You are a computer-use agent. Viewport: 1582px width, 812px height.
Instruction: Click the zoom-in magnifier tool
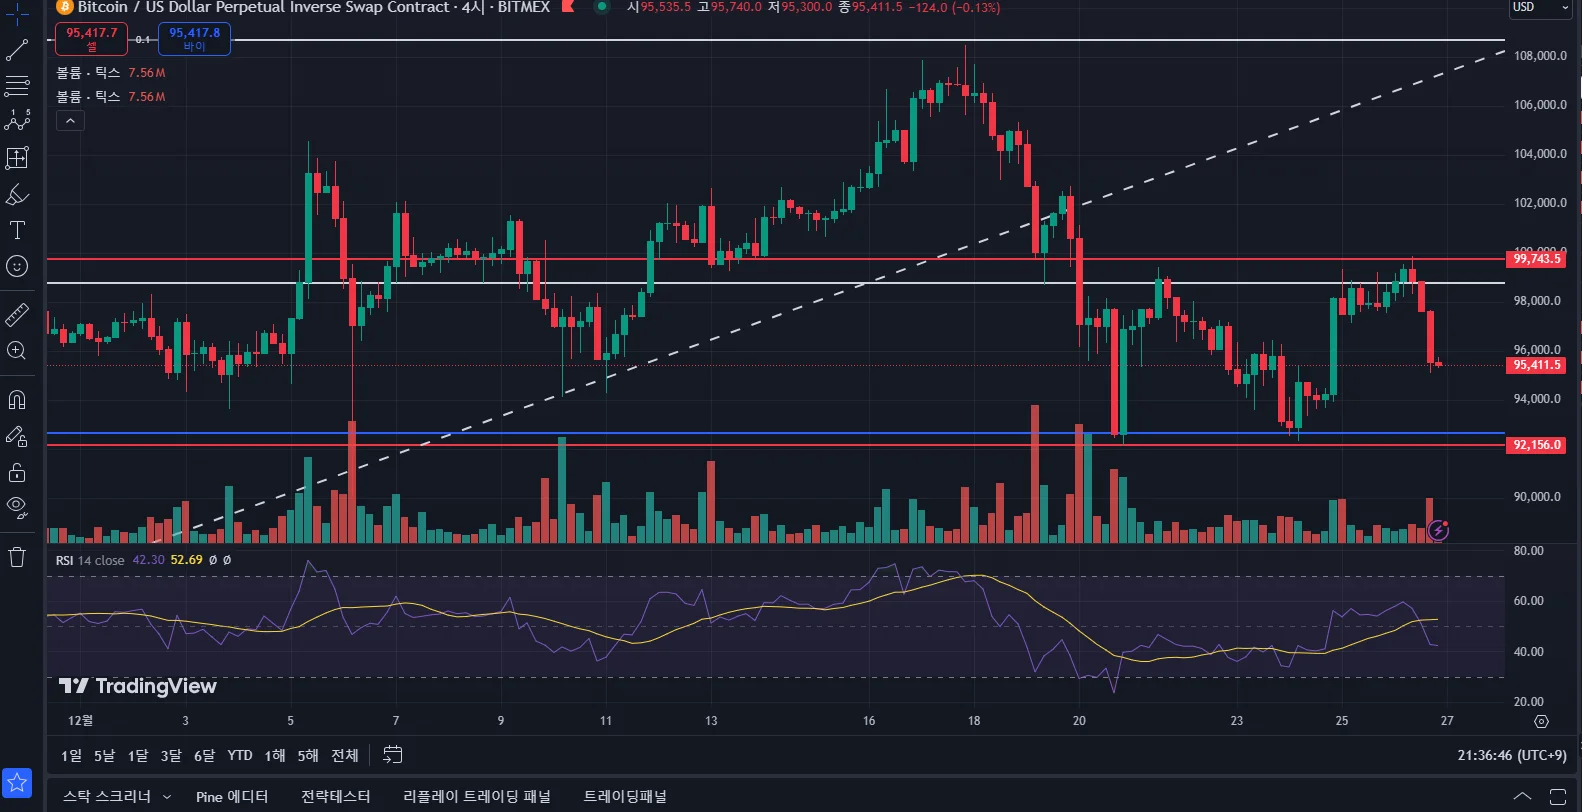click(17, 351)
